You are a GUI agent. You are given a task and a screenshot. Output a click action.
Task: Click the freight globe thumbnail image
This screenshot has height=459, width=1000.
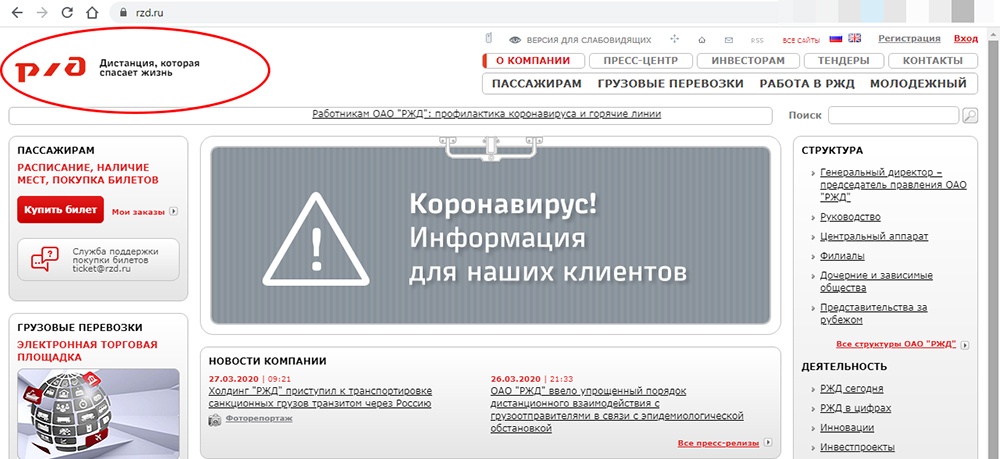click(98, 413)
